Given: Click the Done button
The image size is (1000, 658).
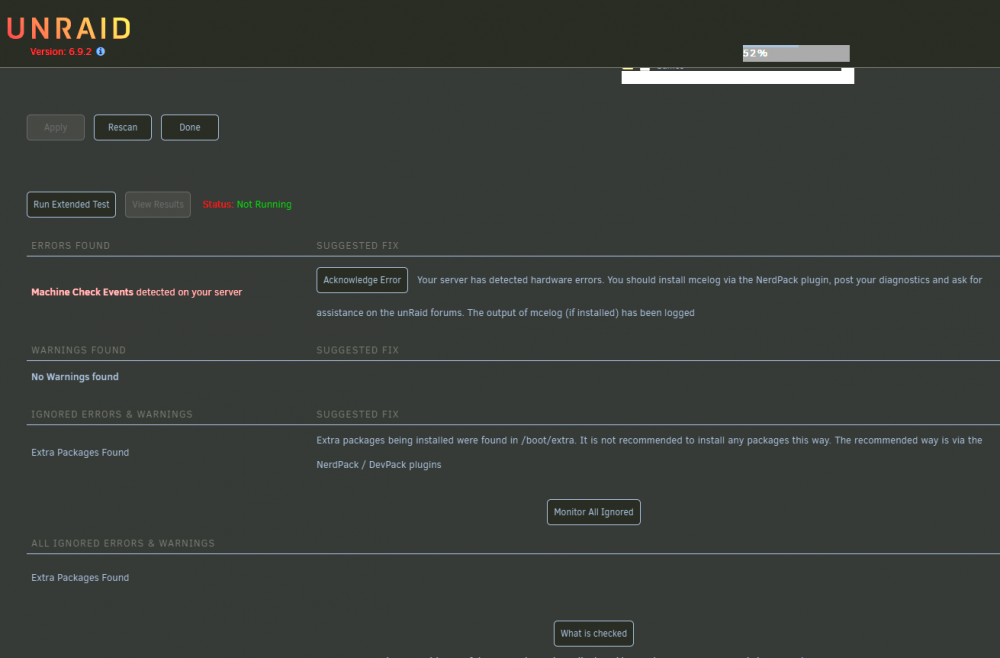Looking at the screenshot, I should [x=189, y=128].
